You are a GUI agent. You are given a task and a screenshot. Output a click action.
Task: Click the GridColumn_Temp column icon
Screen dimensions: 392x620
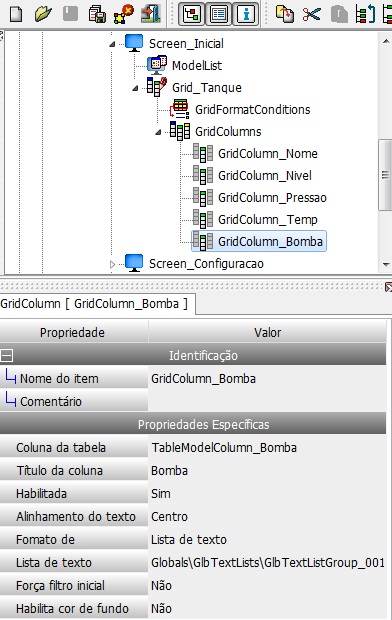coord(203,219)
